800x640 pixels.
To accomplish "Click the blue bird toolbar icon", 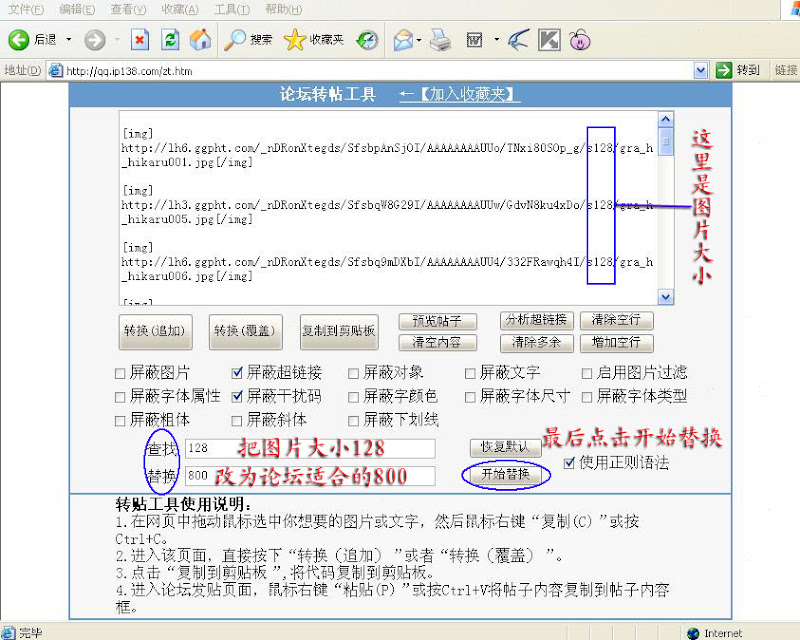I will click(x=518, y=39).
